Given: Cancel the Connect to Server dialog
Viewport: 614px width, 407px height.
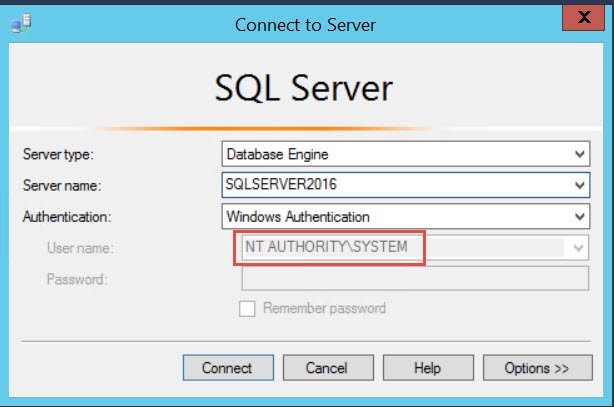Looking at the screenshot, I should pyautogui.click(x=328, y=367).
